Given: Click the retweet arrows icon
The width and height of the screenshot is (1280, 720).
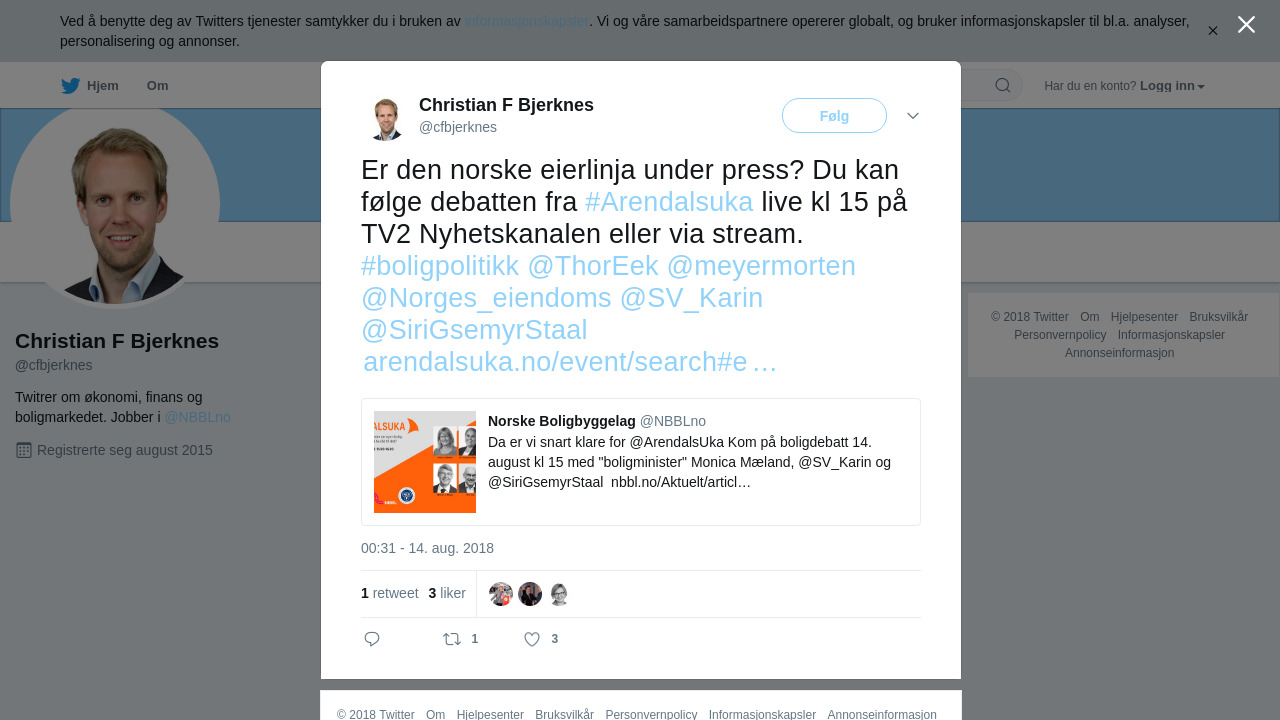Looking at the screenshot, I should [452, 639].
